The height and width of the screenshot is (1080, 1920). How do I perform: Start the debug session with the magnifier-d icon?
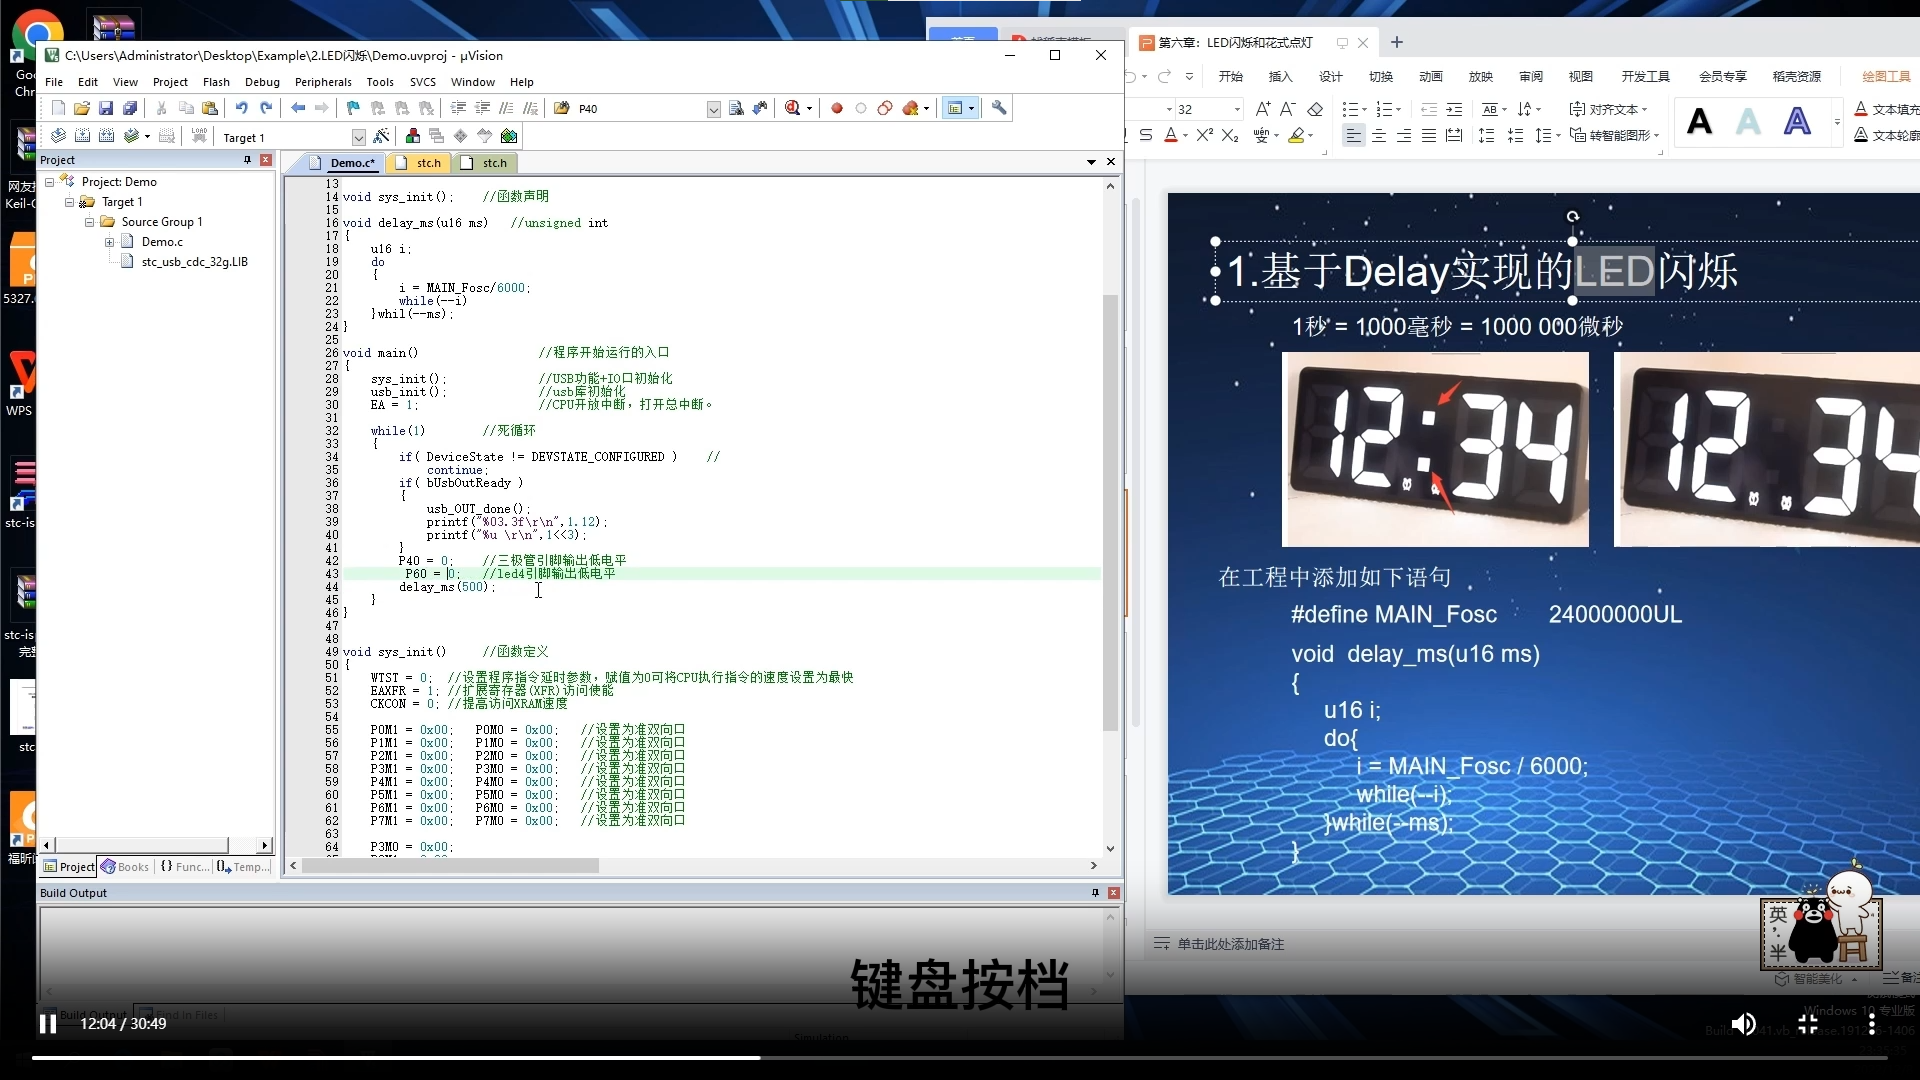coord(793,108)
